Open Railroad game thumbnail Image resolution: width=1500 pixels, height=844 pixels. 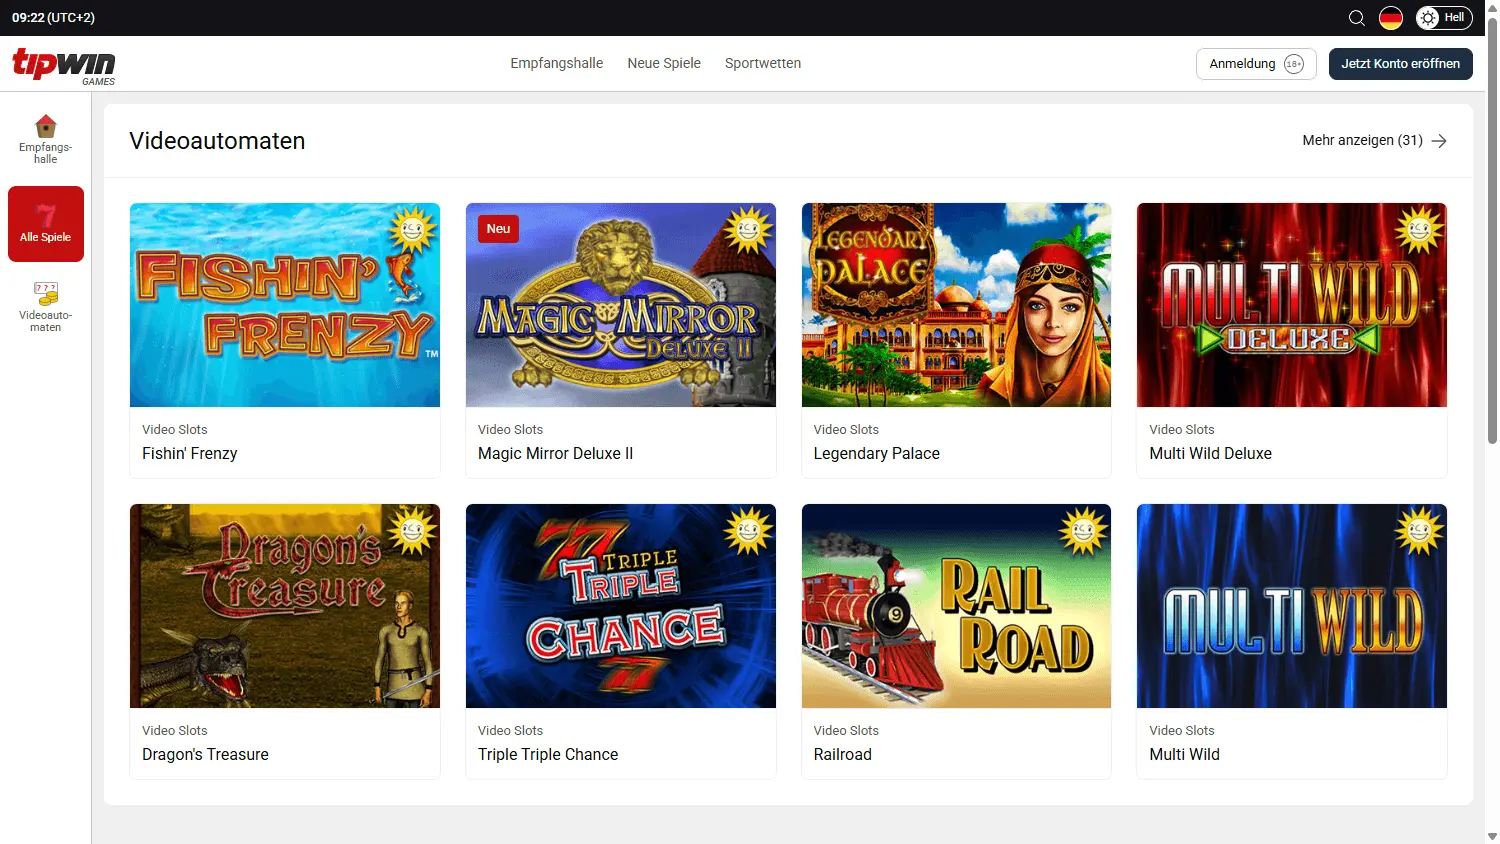pos(956,606)
